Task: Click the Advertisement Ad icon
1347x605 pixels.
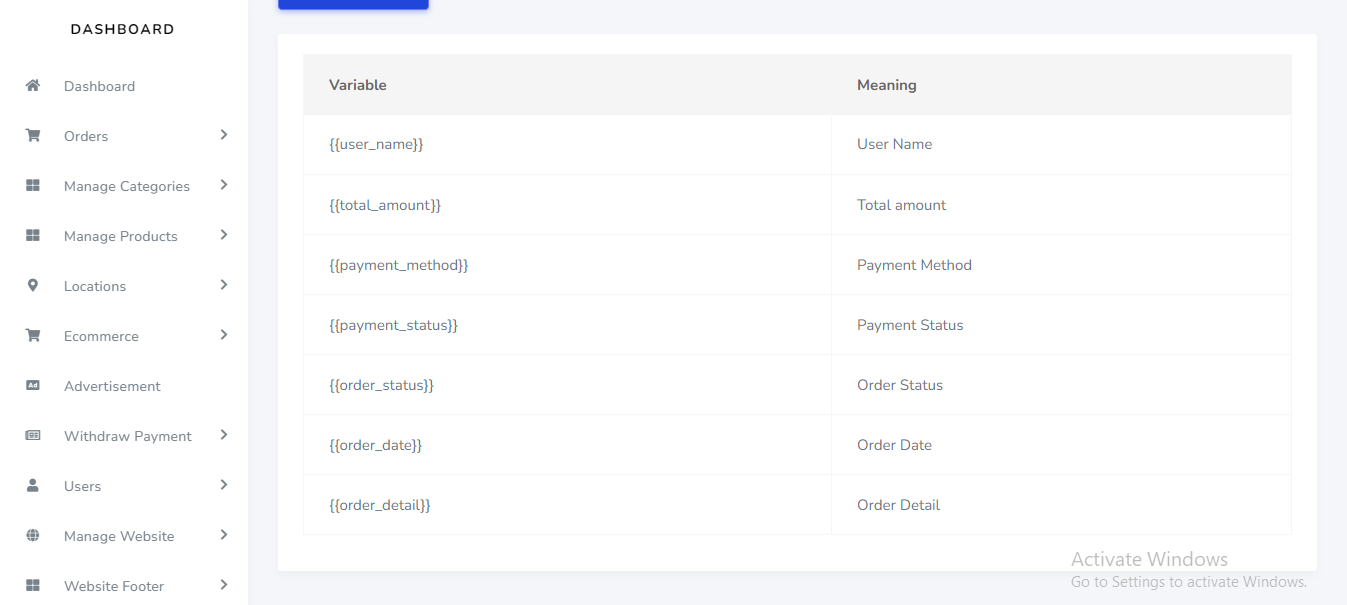Action: (x=33, y=386)
